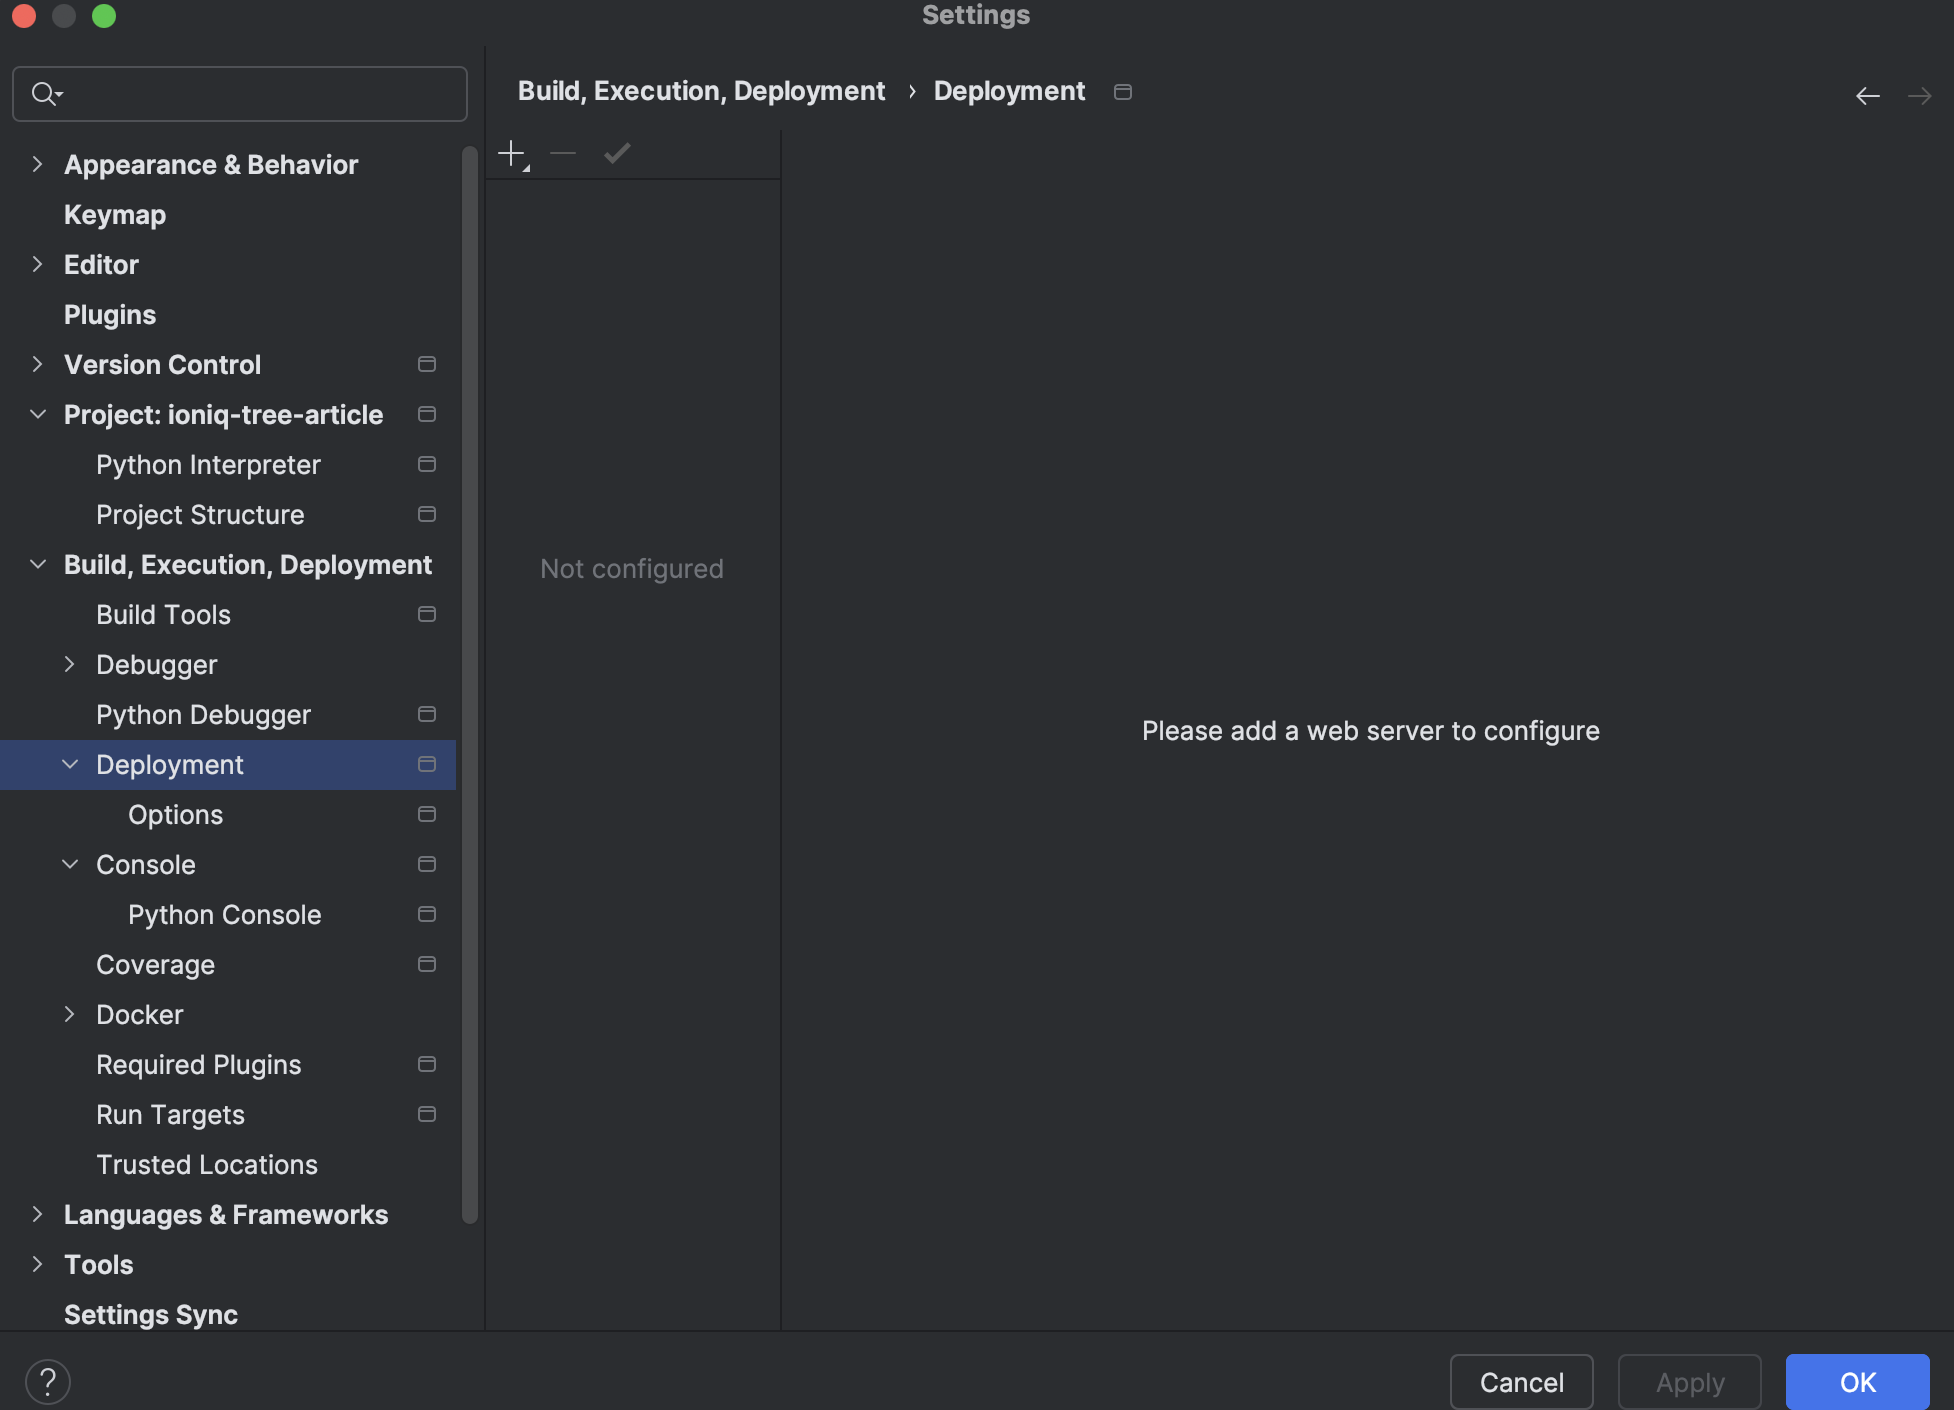Click project-level icon beside Deployment breadcrumb
Viewport: 1954px width, 1410px height.
point(1122,92)
